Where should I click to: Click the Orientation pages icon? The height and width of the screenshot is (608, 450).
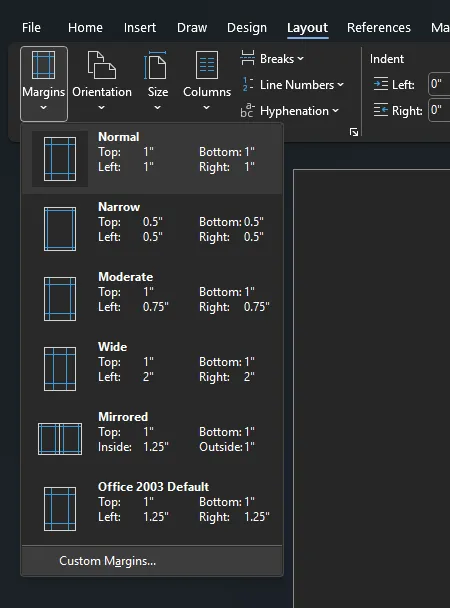click(102, 65)
